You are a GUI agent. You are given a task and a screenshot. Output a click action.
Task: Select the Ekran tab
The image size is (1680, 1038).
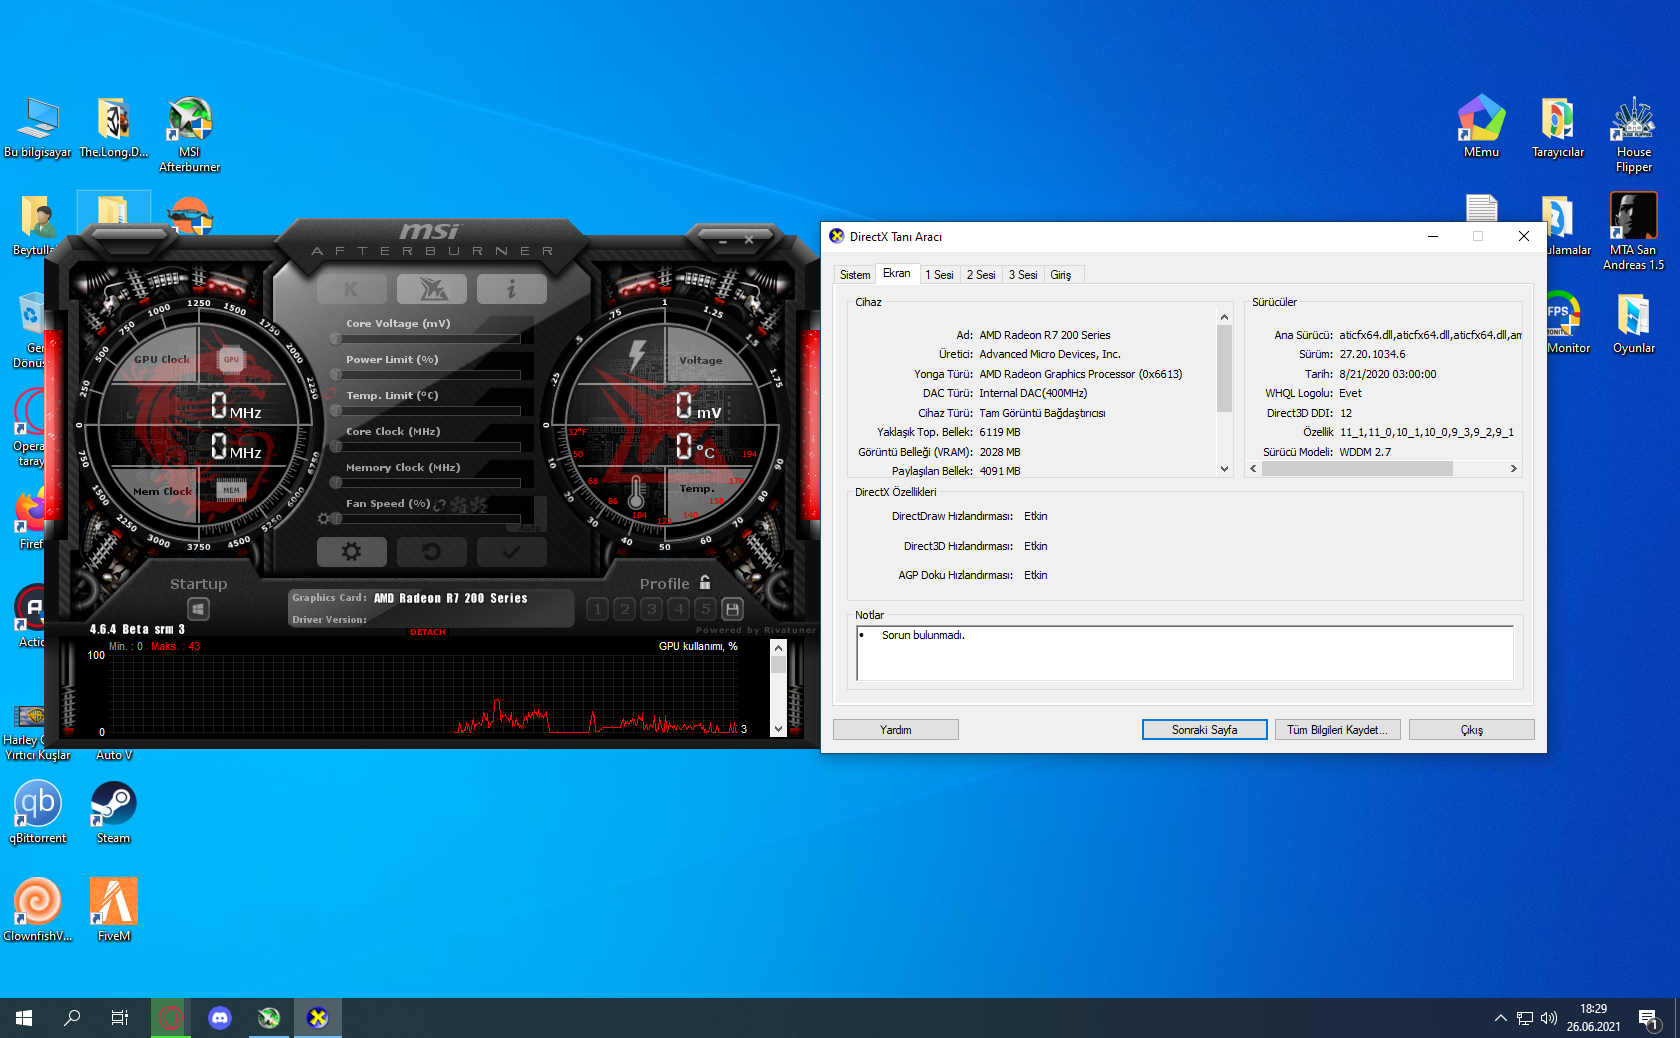click(x=897, y=273)
